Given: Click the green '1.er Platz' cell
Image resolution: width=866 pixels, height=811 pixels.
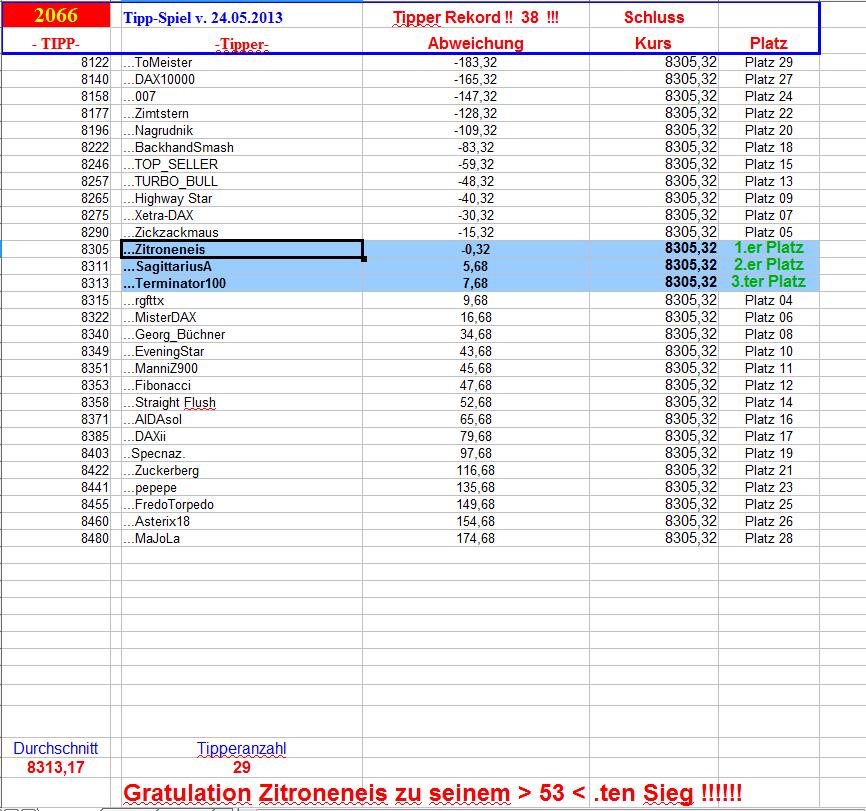Looking at the screenshot, I should [768, 248].
